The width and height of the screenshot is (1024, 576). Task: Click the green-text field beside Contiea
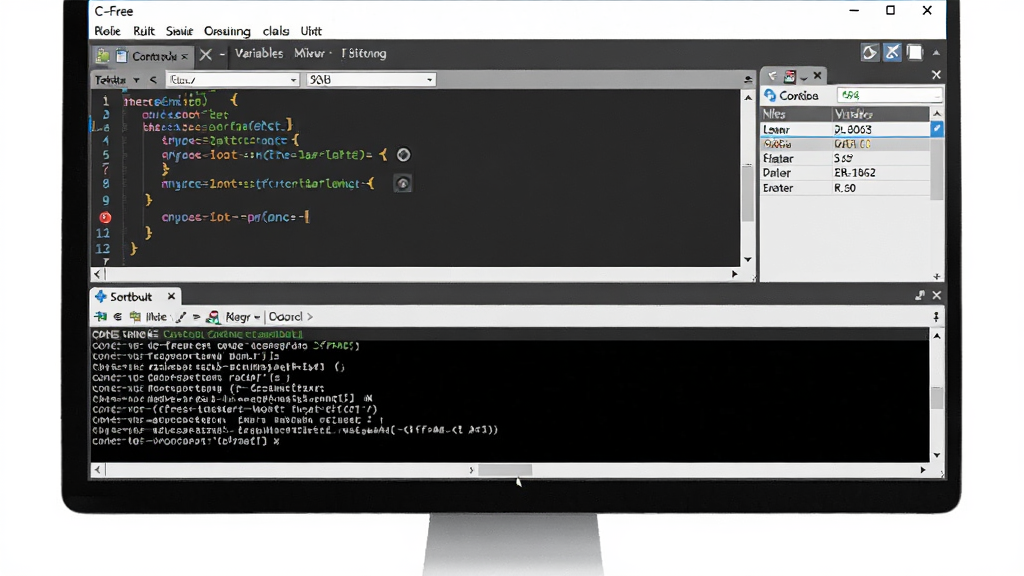click(889, 95)
